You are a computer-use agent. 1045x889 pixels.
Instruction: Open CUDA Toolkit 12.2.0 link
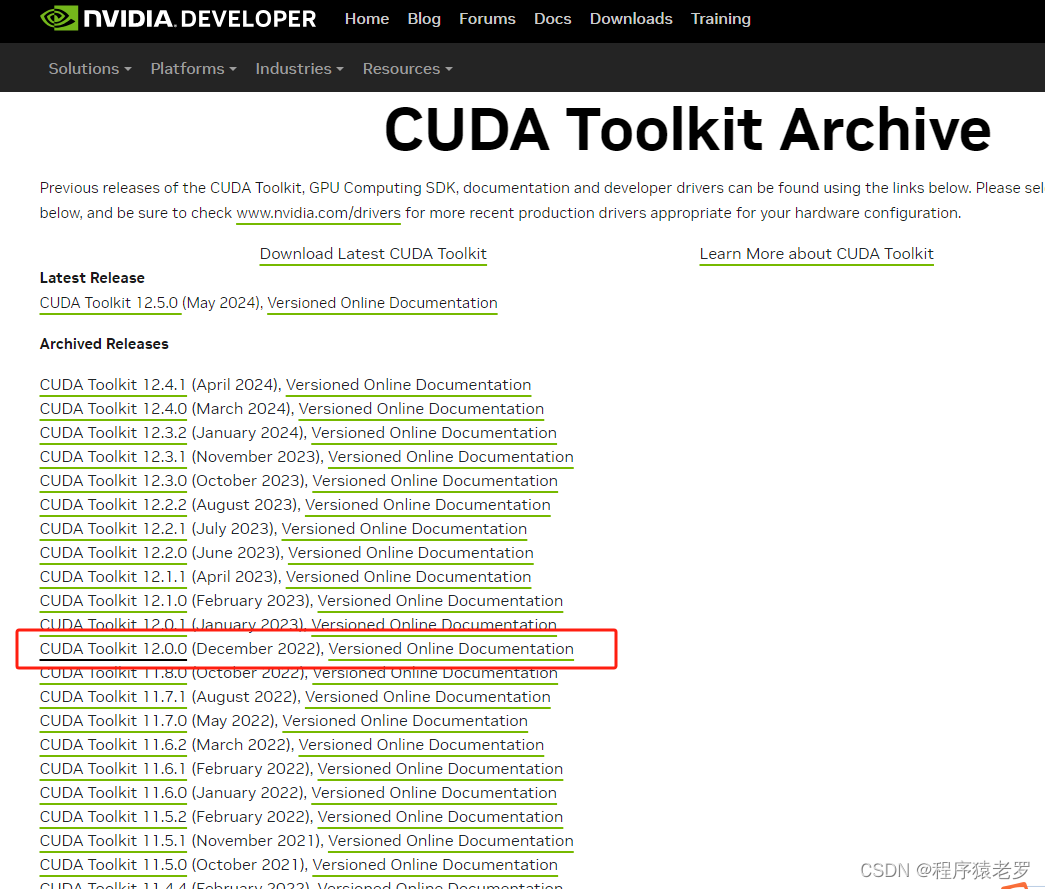click(x=113, y=553)
